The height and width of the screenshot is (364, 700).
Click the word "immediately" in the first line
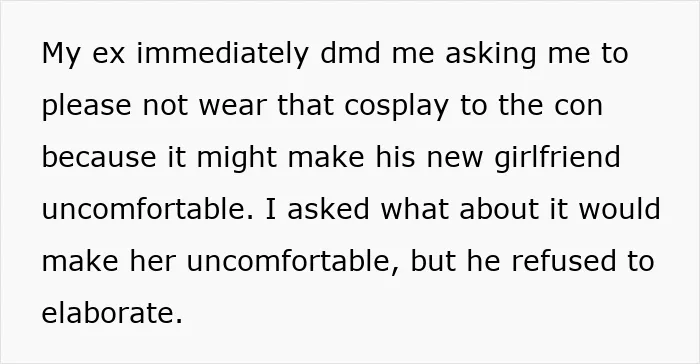tap(222, 54)
